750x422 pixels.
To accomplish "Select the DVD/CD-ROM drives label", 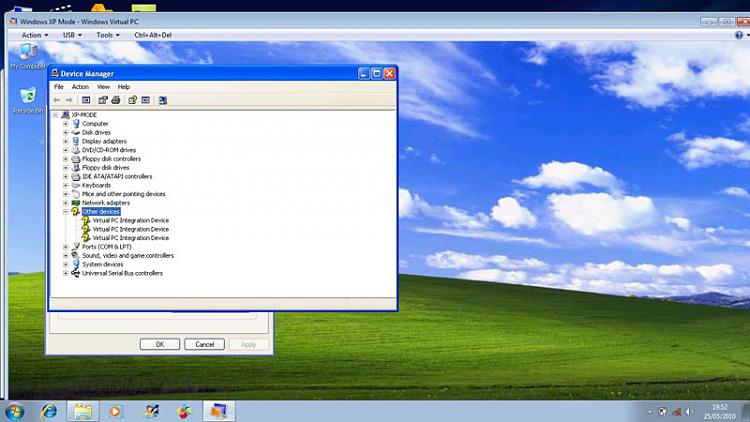I will 109,150.
